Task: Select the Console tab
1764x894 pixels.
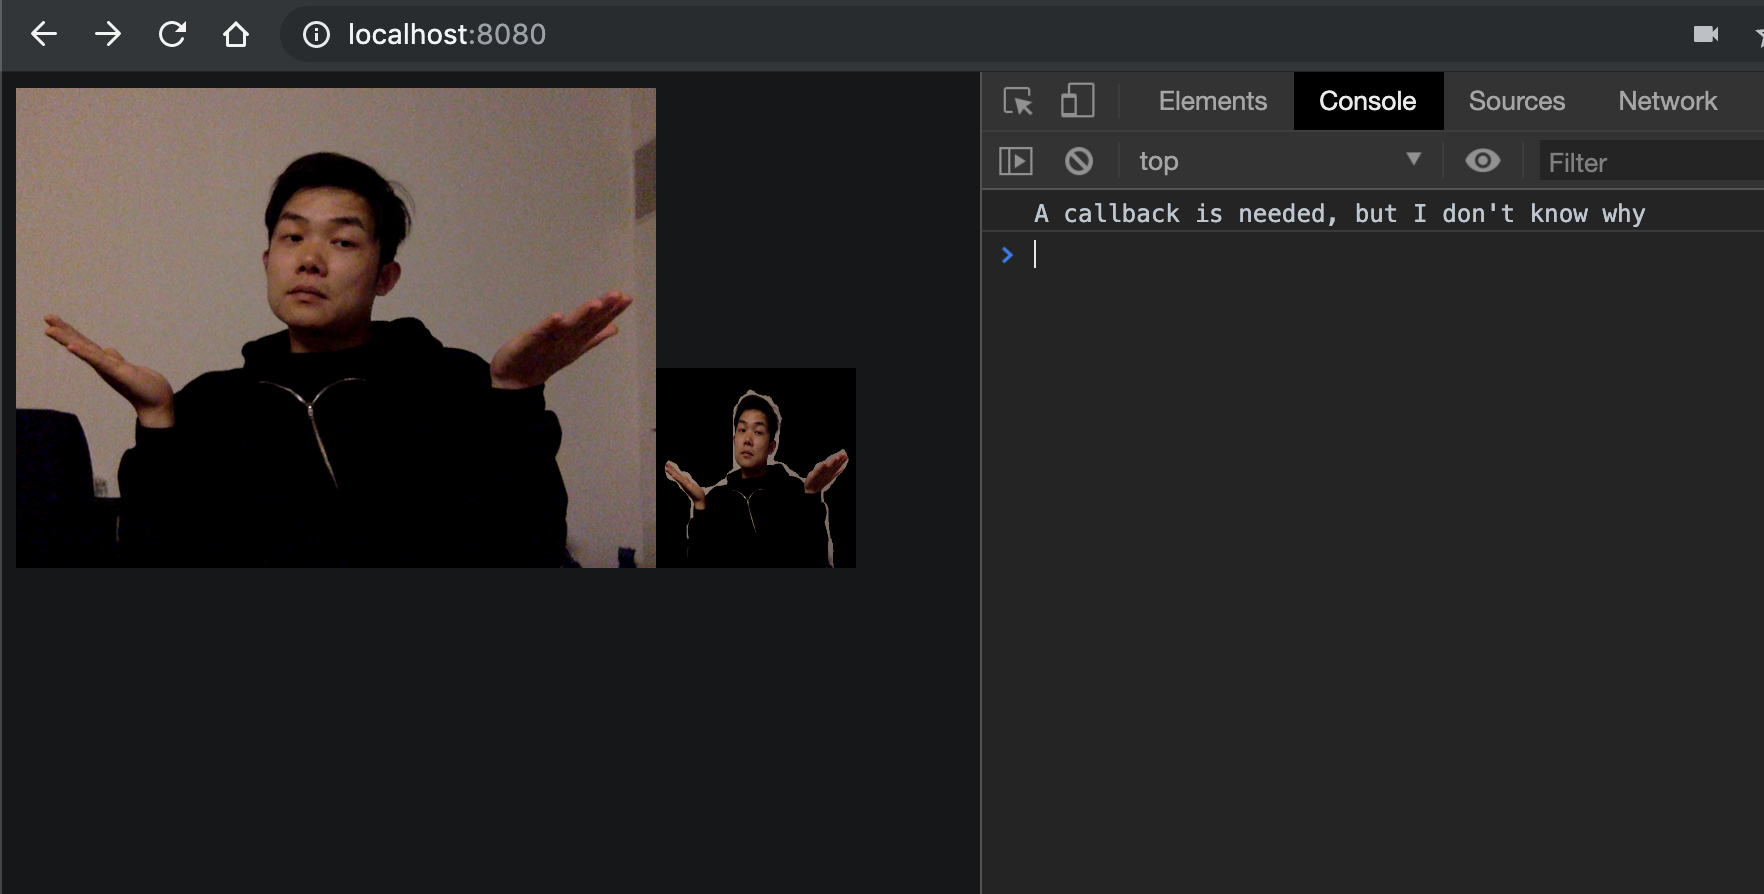Action: click(x=1368, y=101)
